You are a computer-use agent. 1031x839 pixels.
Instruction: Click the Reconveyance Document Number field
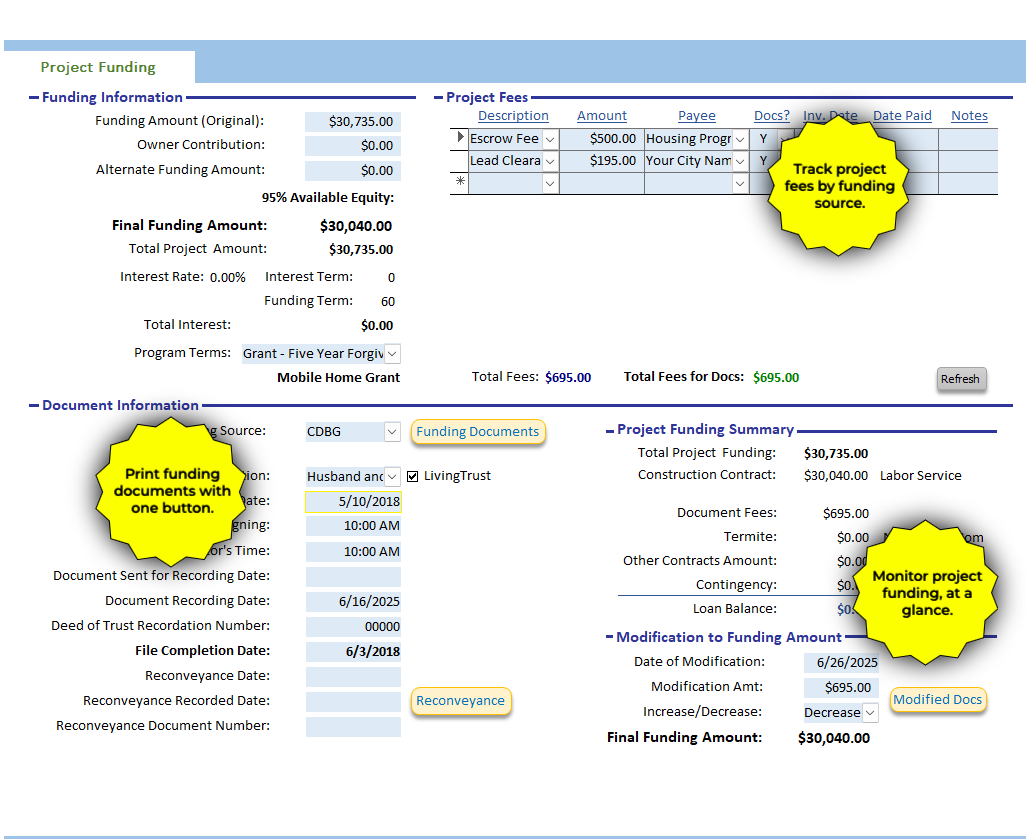tap(353, 727)
